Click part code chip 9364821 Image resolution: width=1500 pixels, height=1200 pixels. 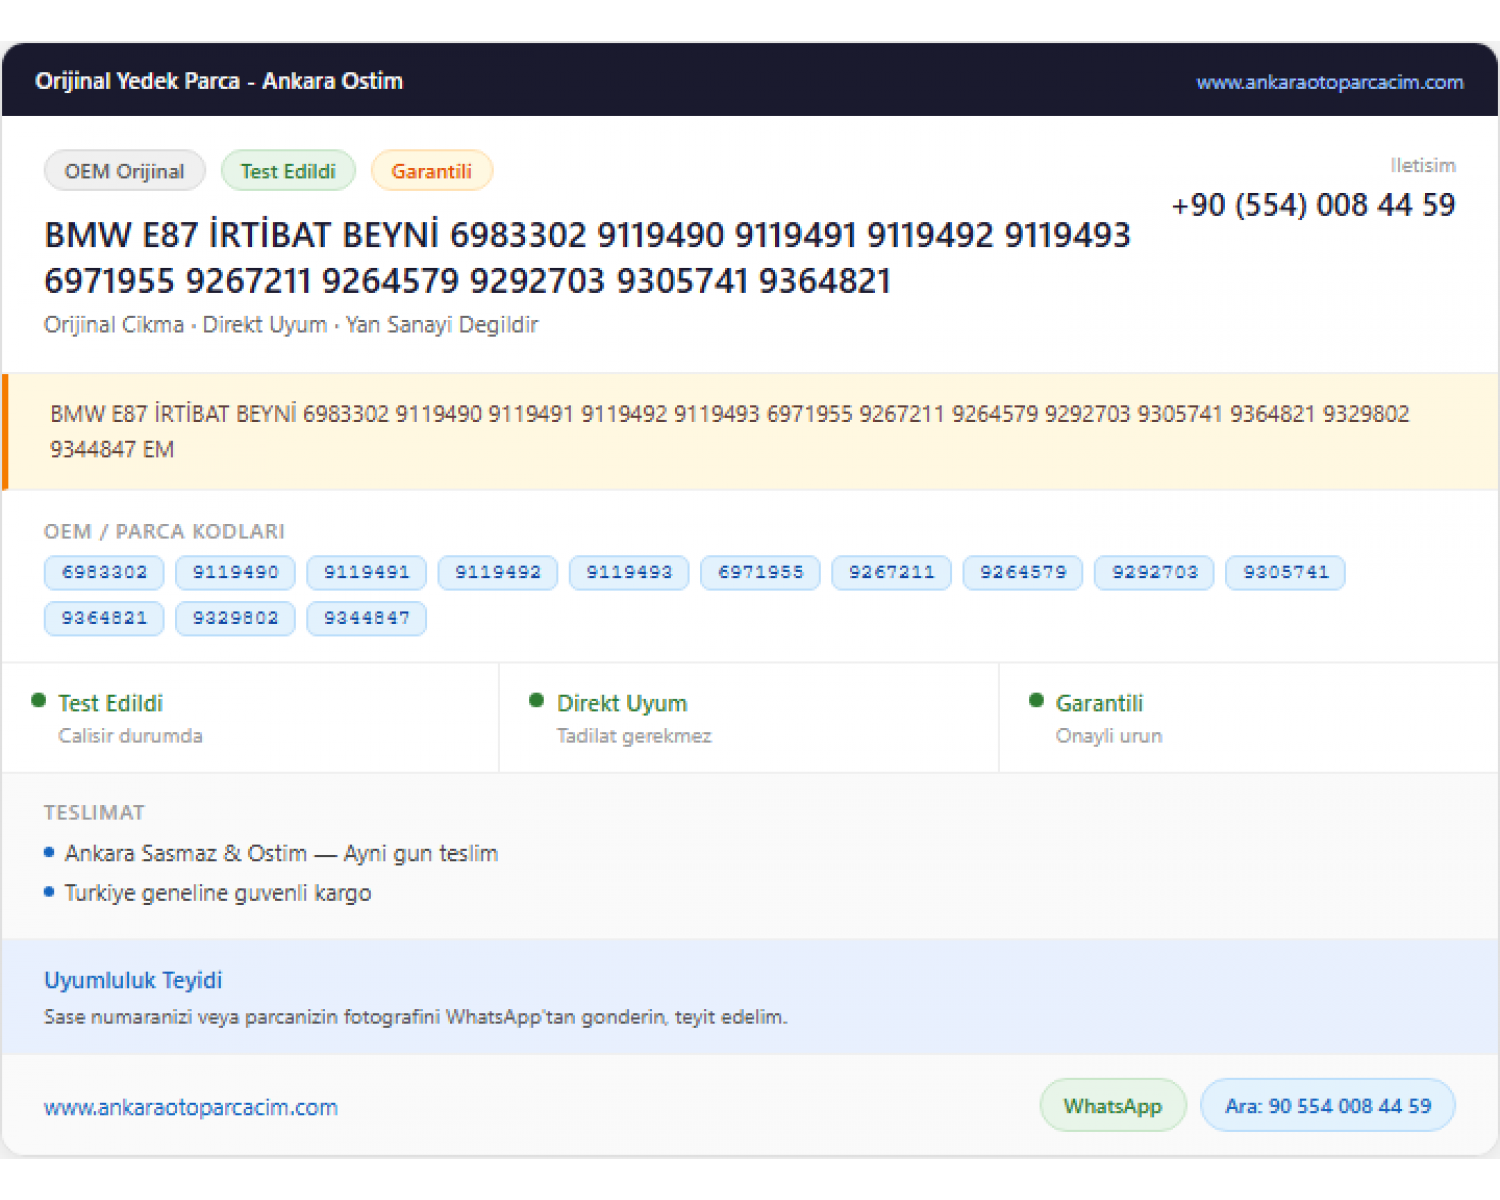coord(104,618)
